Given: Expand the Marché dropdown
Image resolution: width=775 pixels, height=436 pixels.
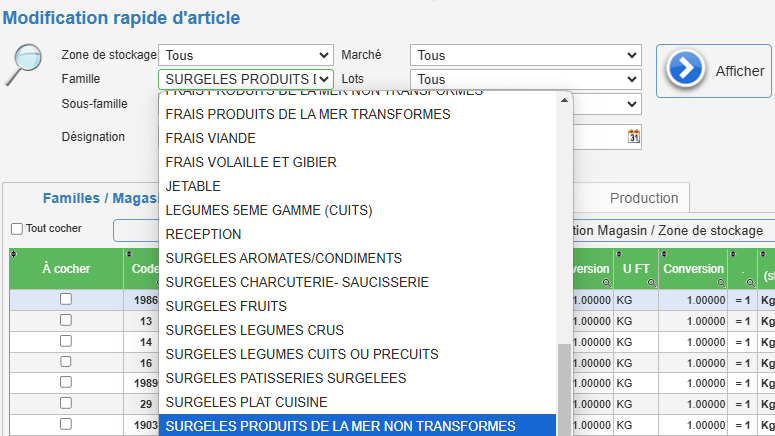Looking at the screenshot, I should click(525, 55).
